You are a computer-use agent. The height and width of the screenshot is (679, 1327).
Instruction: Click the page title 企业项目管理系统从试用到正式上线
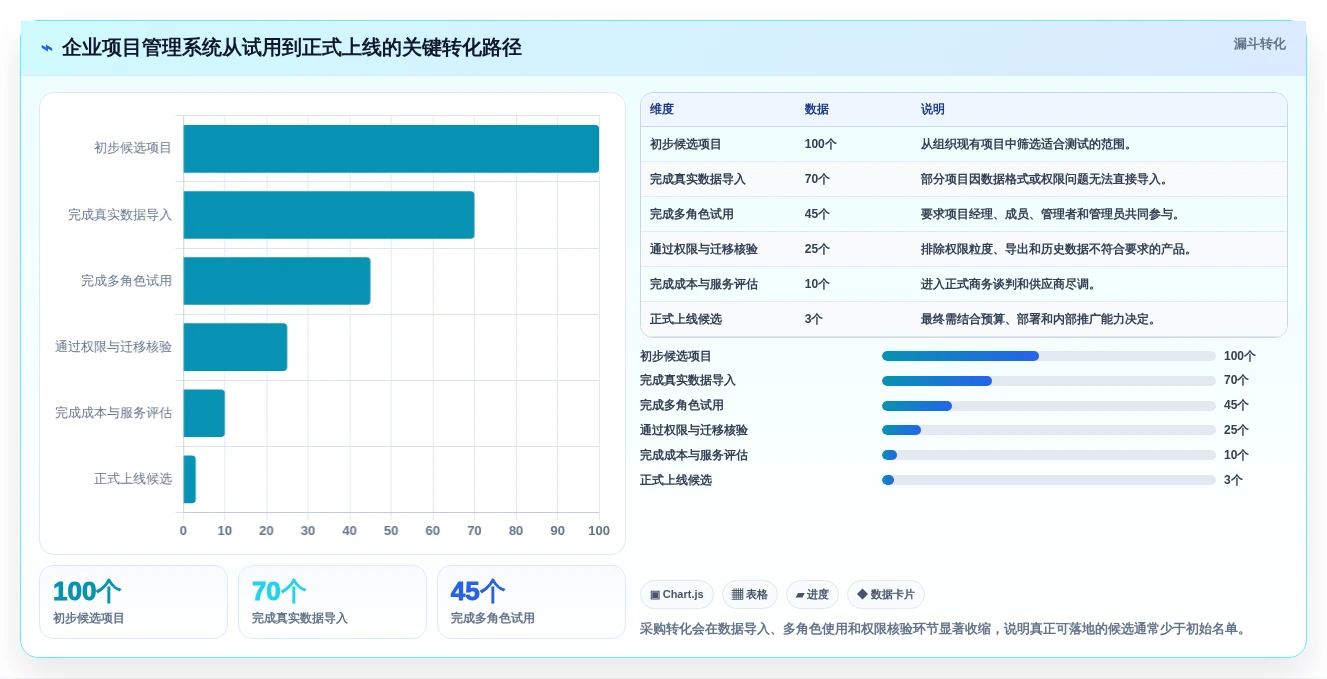pos(292,47)
